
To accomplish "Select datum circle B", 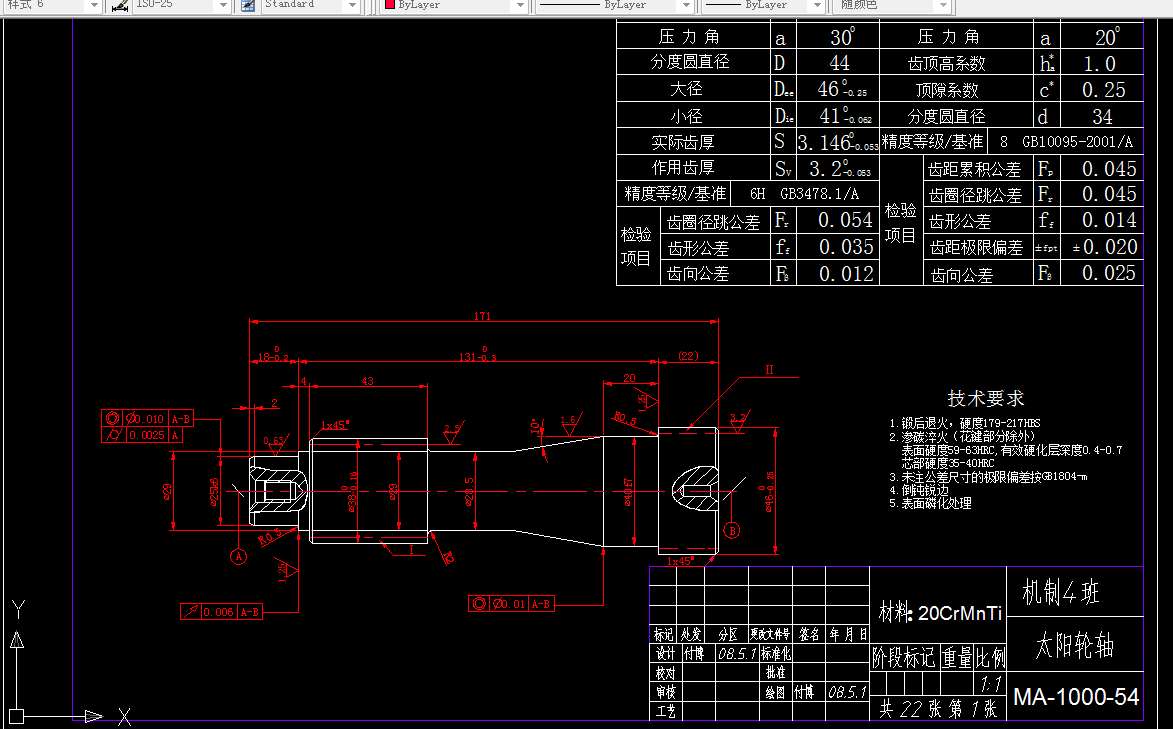I will (x=732, y=531).
